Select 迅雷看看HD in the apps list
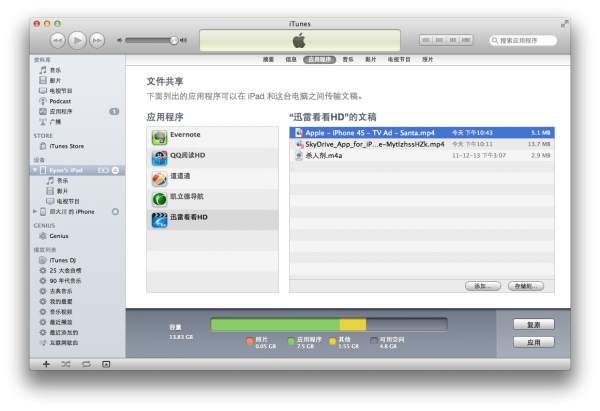 tap(212, 220)
